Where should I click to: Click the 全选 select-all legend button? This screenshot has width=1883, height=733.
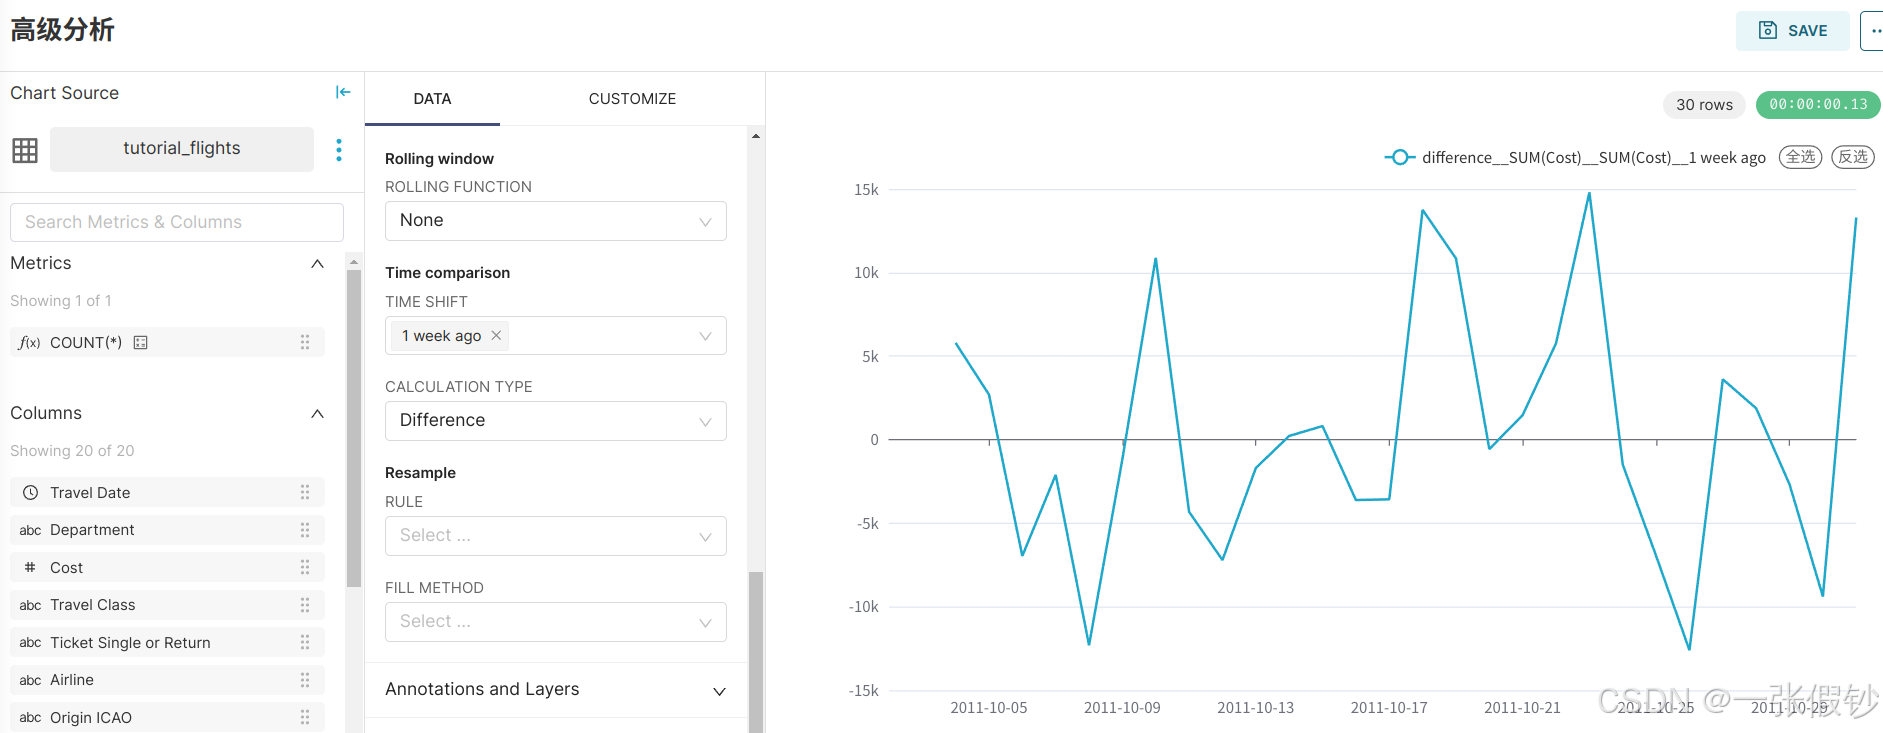(x=1800, y=157)
